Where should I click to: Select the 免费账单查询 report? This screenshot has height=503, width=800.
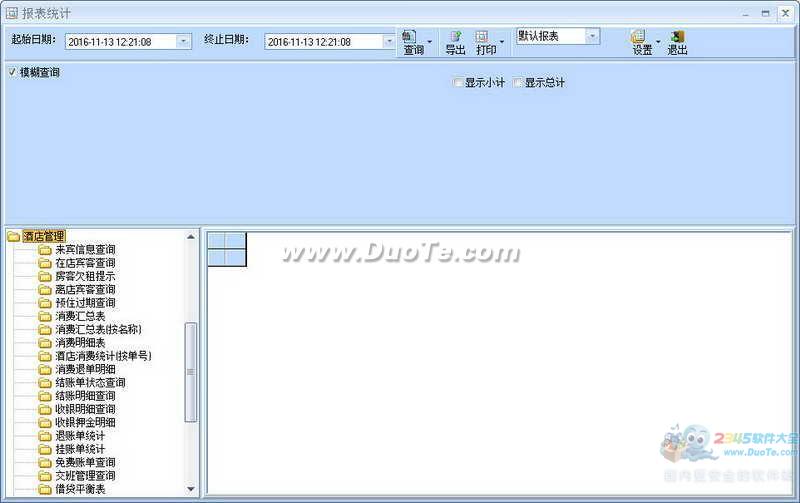tap(85, 462)
